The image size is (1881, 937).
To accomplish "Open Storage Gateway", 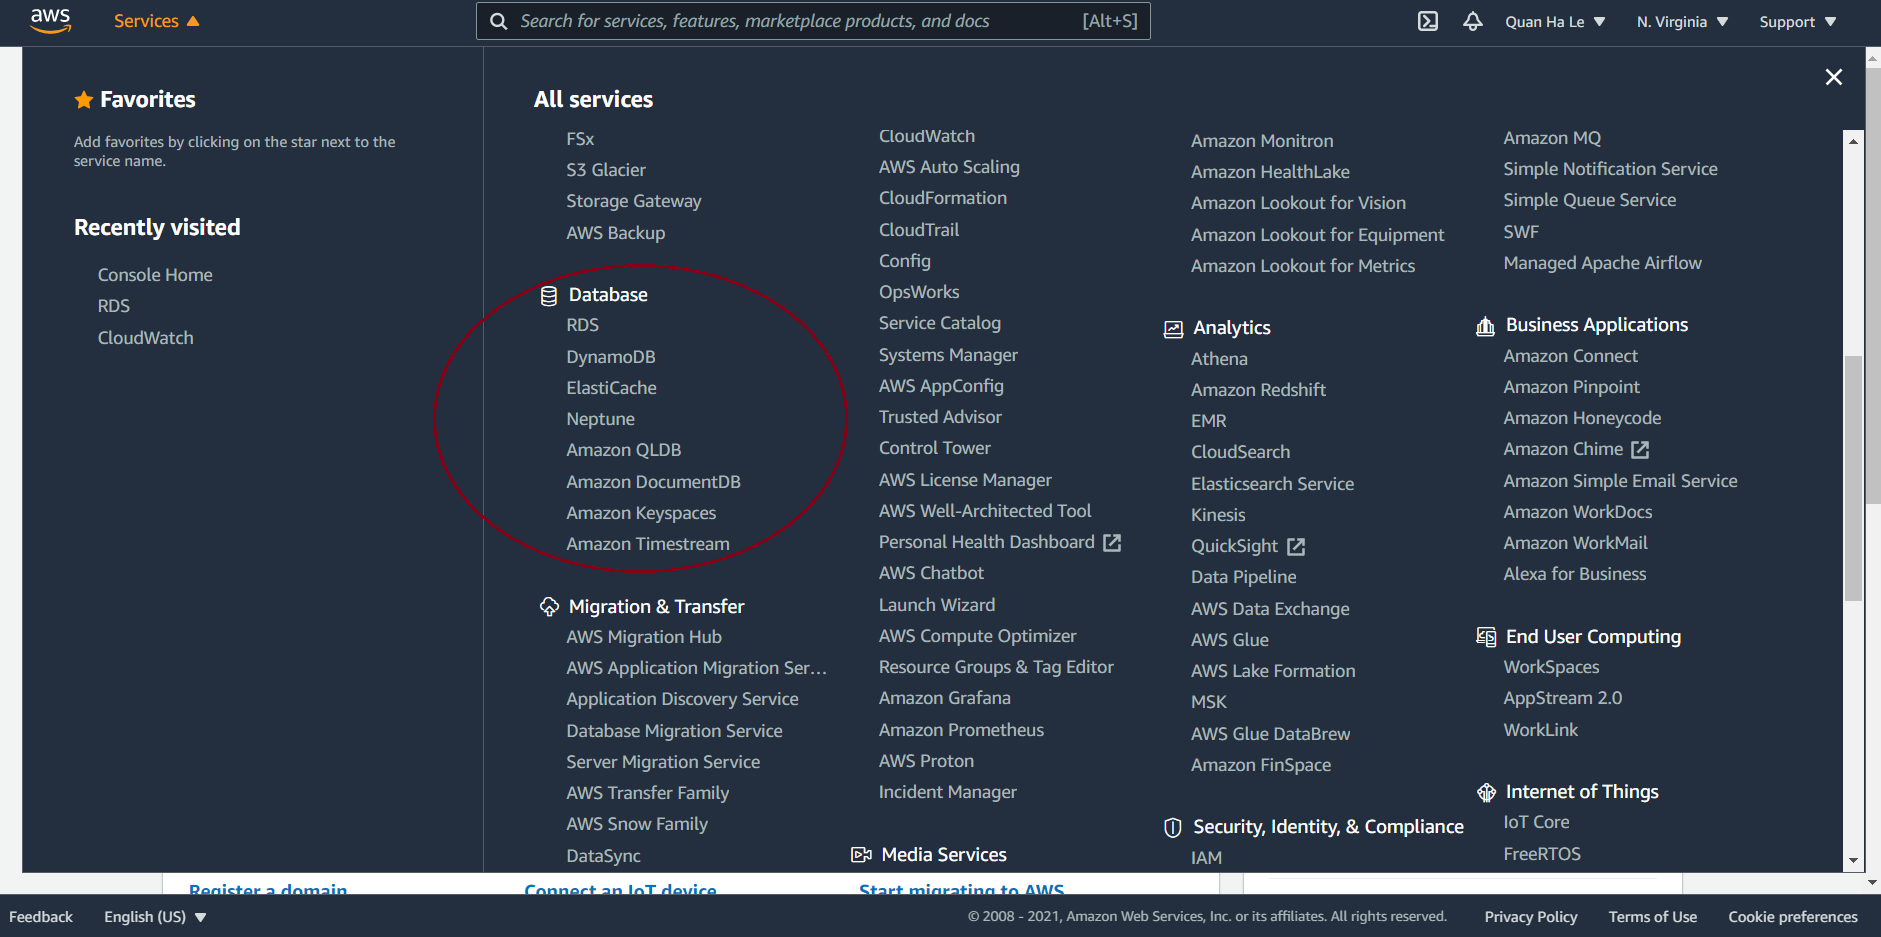I will pyautogui.click(x=634, y=201).
